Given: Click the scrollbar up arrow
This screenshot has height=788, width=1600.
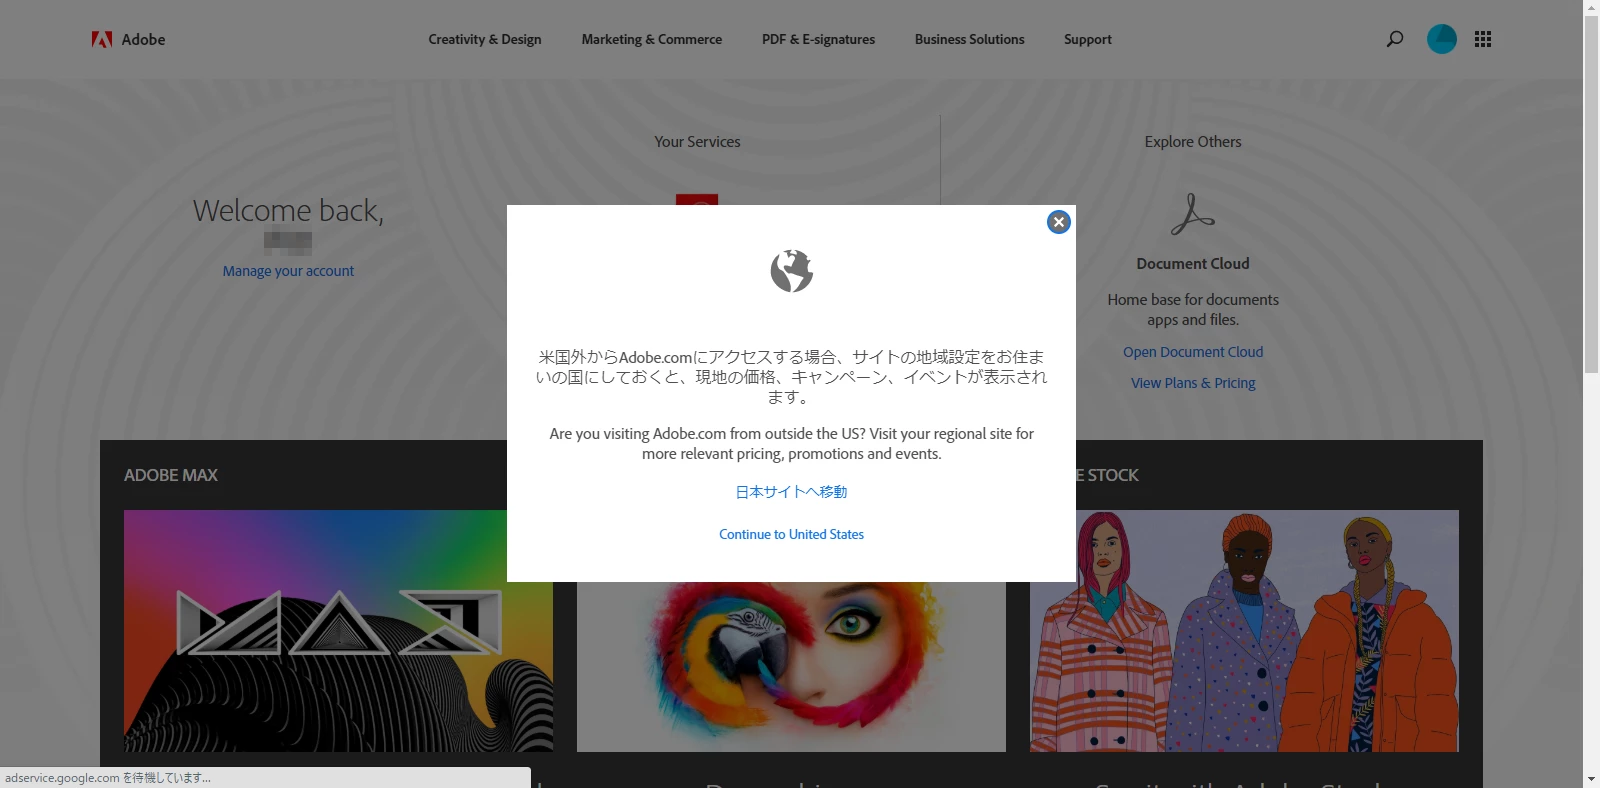Looking at the screenshot, I should point(1591,8).
